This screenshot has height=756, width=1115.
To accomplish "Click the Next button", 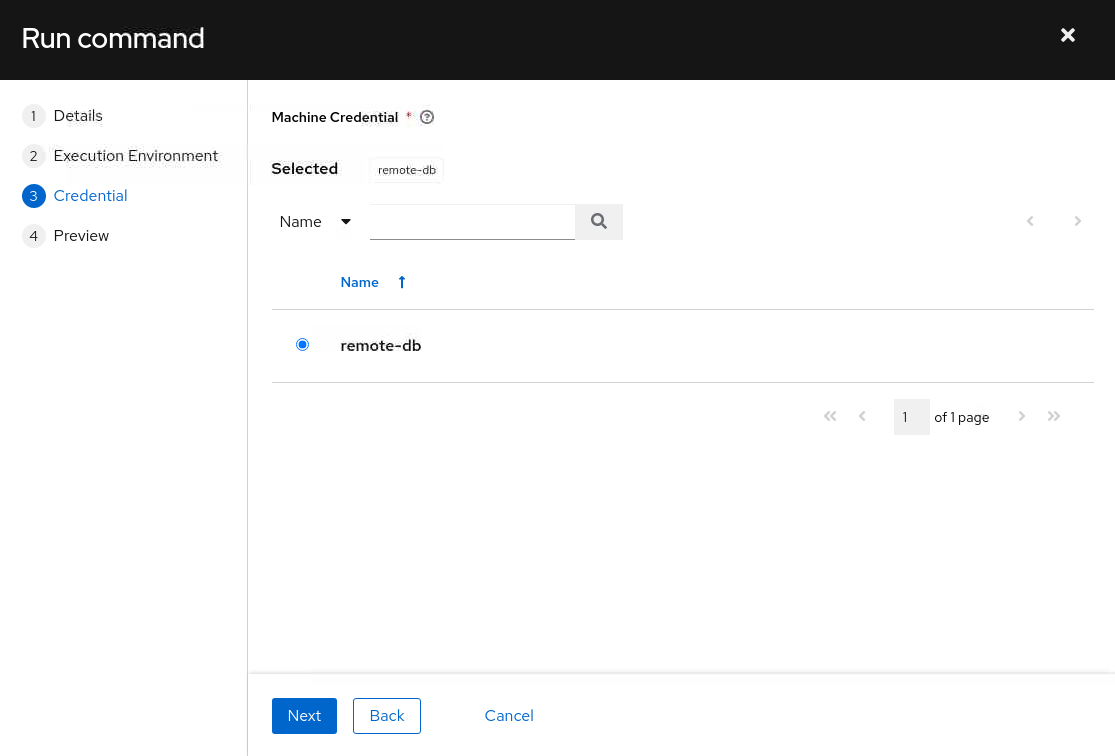I will (304, 715).
